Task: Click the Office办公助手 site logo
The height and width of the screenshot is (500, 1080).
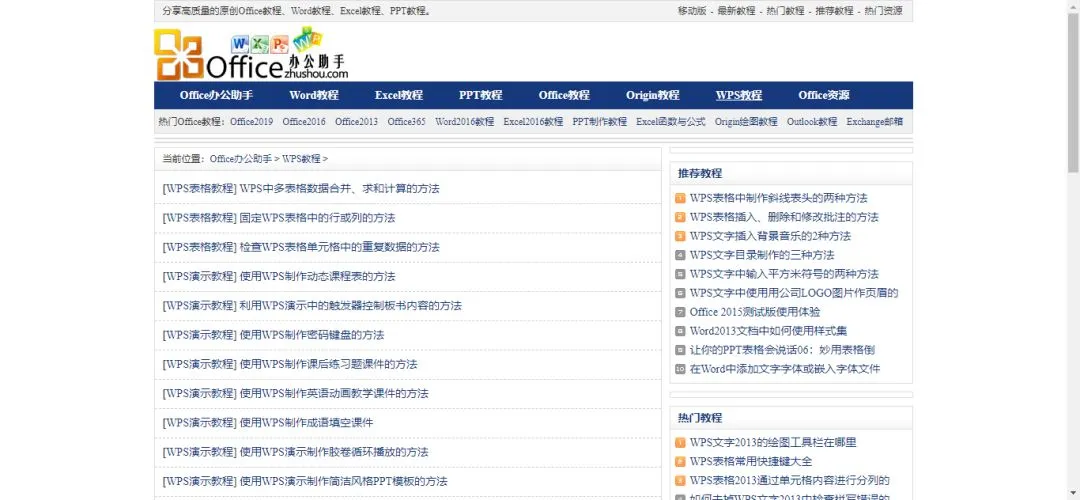Action: point(251,54)
